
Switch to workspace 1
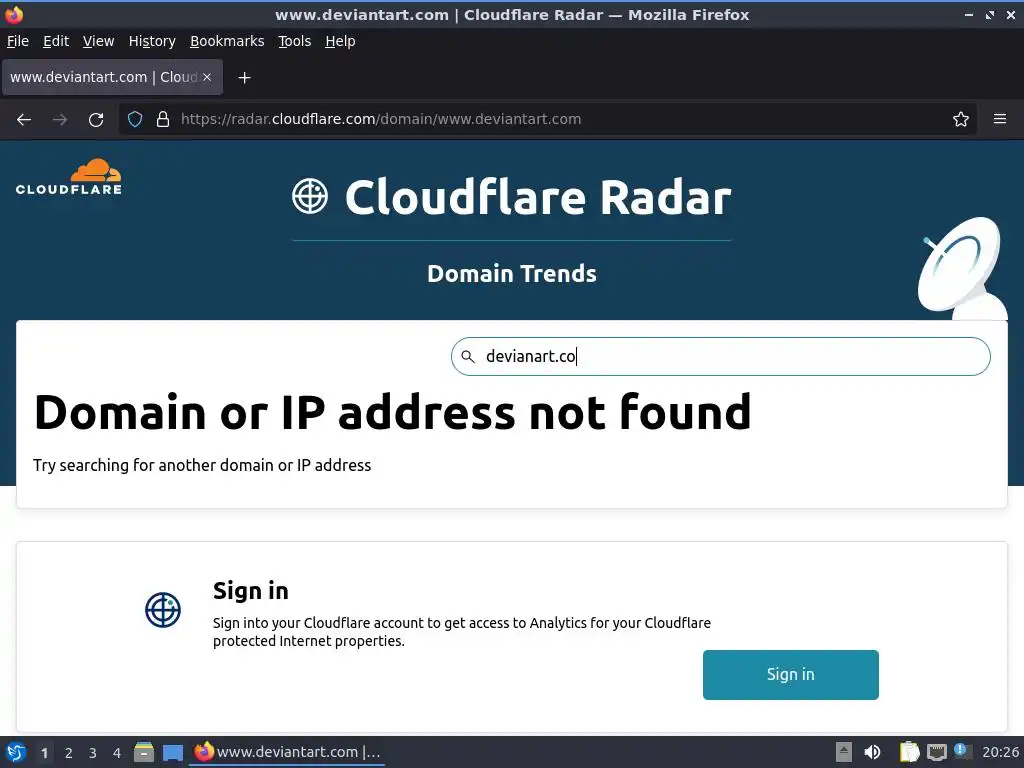[x=44, y=753]
